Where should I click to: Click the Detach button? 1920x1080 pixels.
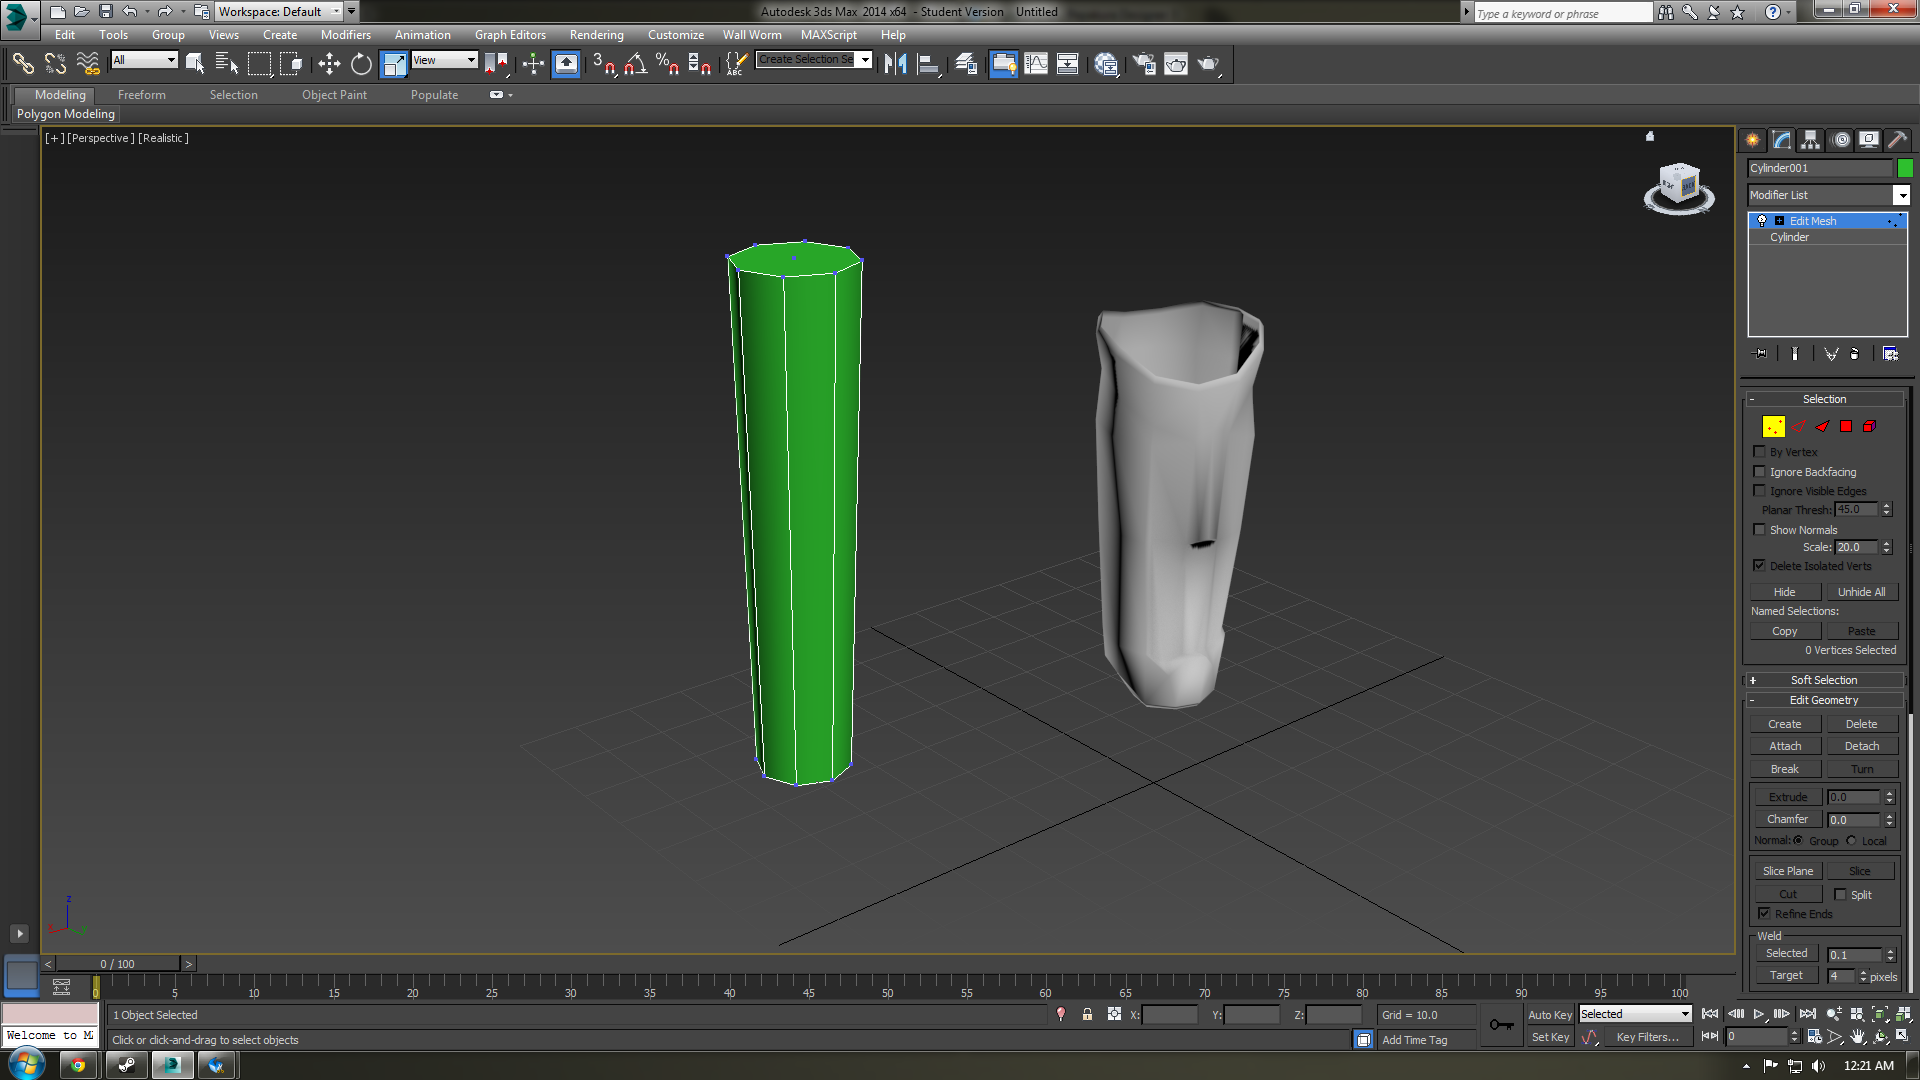1862,746
